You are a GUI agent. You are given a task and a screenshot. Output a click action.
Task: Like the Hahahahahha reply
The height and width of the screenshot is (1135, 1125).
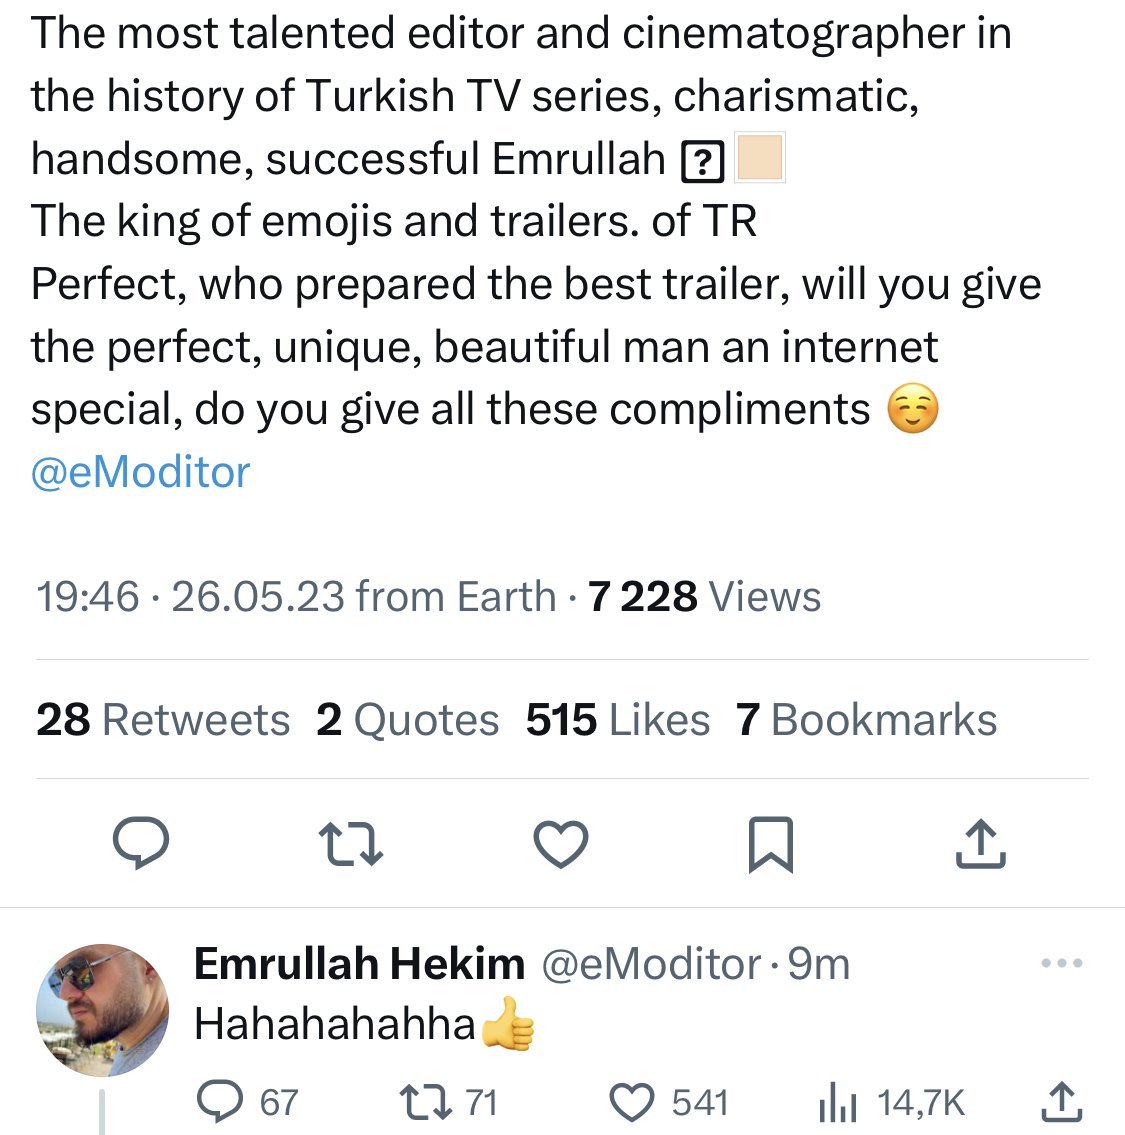632,1102
